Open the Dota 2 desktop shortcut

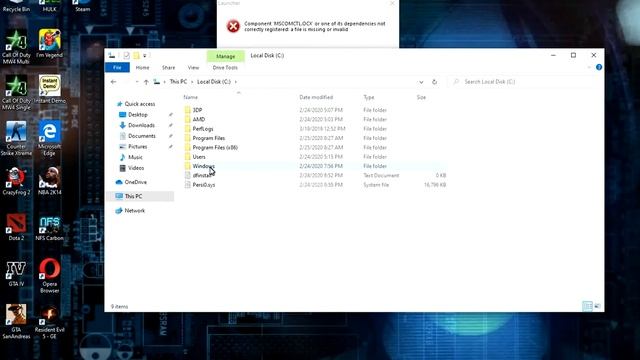(16, 227)
